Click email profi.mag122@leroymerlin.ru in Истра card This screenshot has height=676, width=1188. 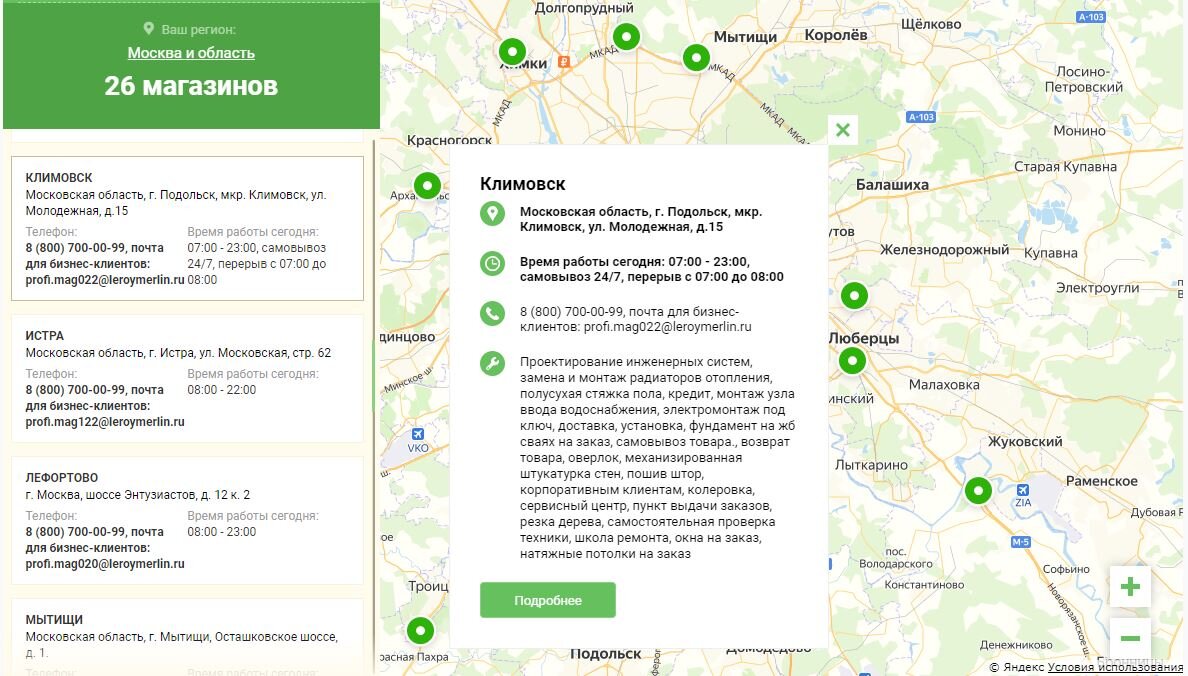[x=105, y=422]
